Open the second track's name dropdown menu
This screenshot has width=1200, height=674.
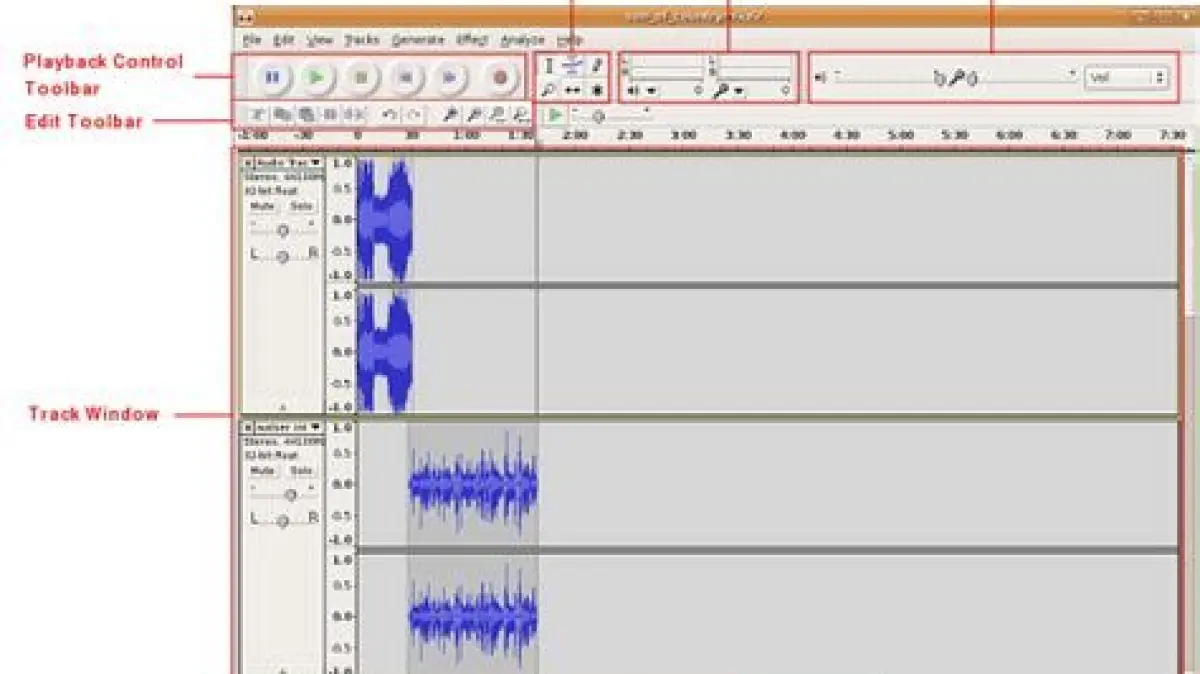coord(316,427)
